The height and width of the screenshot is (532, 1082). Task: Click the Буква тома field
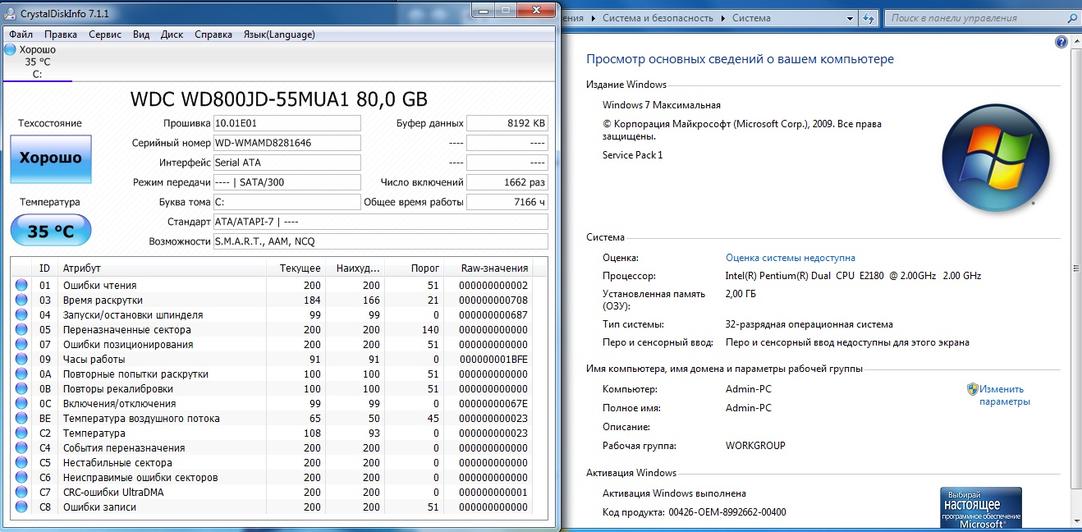click(x=286, y=202)
